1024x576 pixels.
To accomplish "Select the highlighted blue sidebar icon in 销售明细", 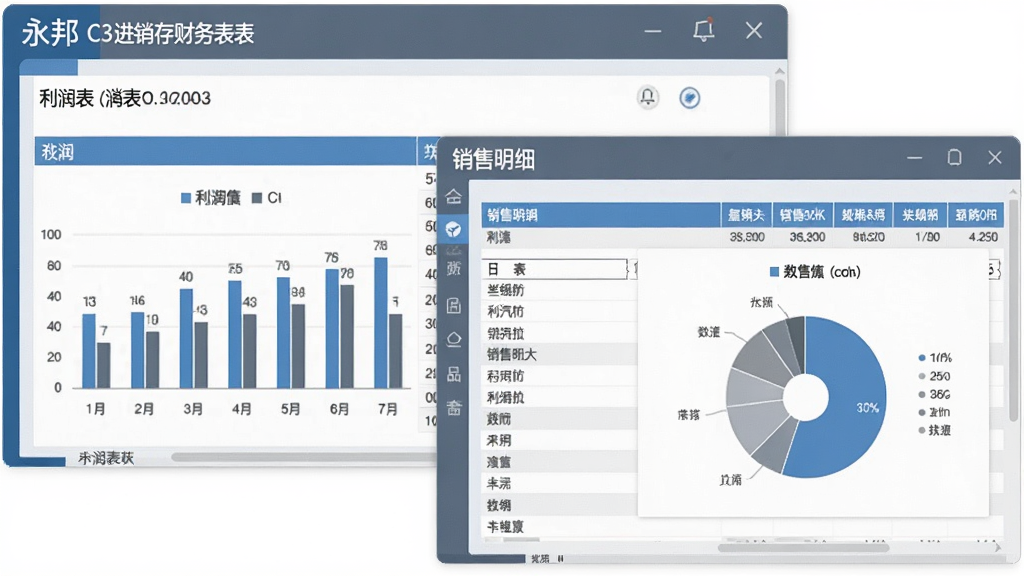I will 453,229.
